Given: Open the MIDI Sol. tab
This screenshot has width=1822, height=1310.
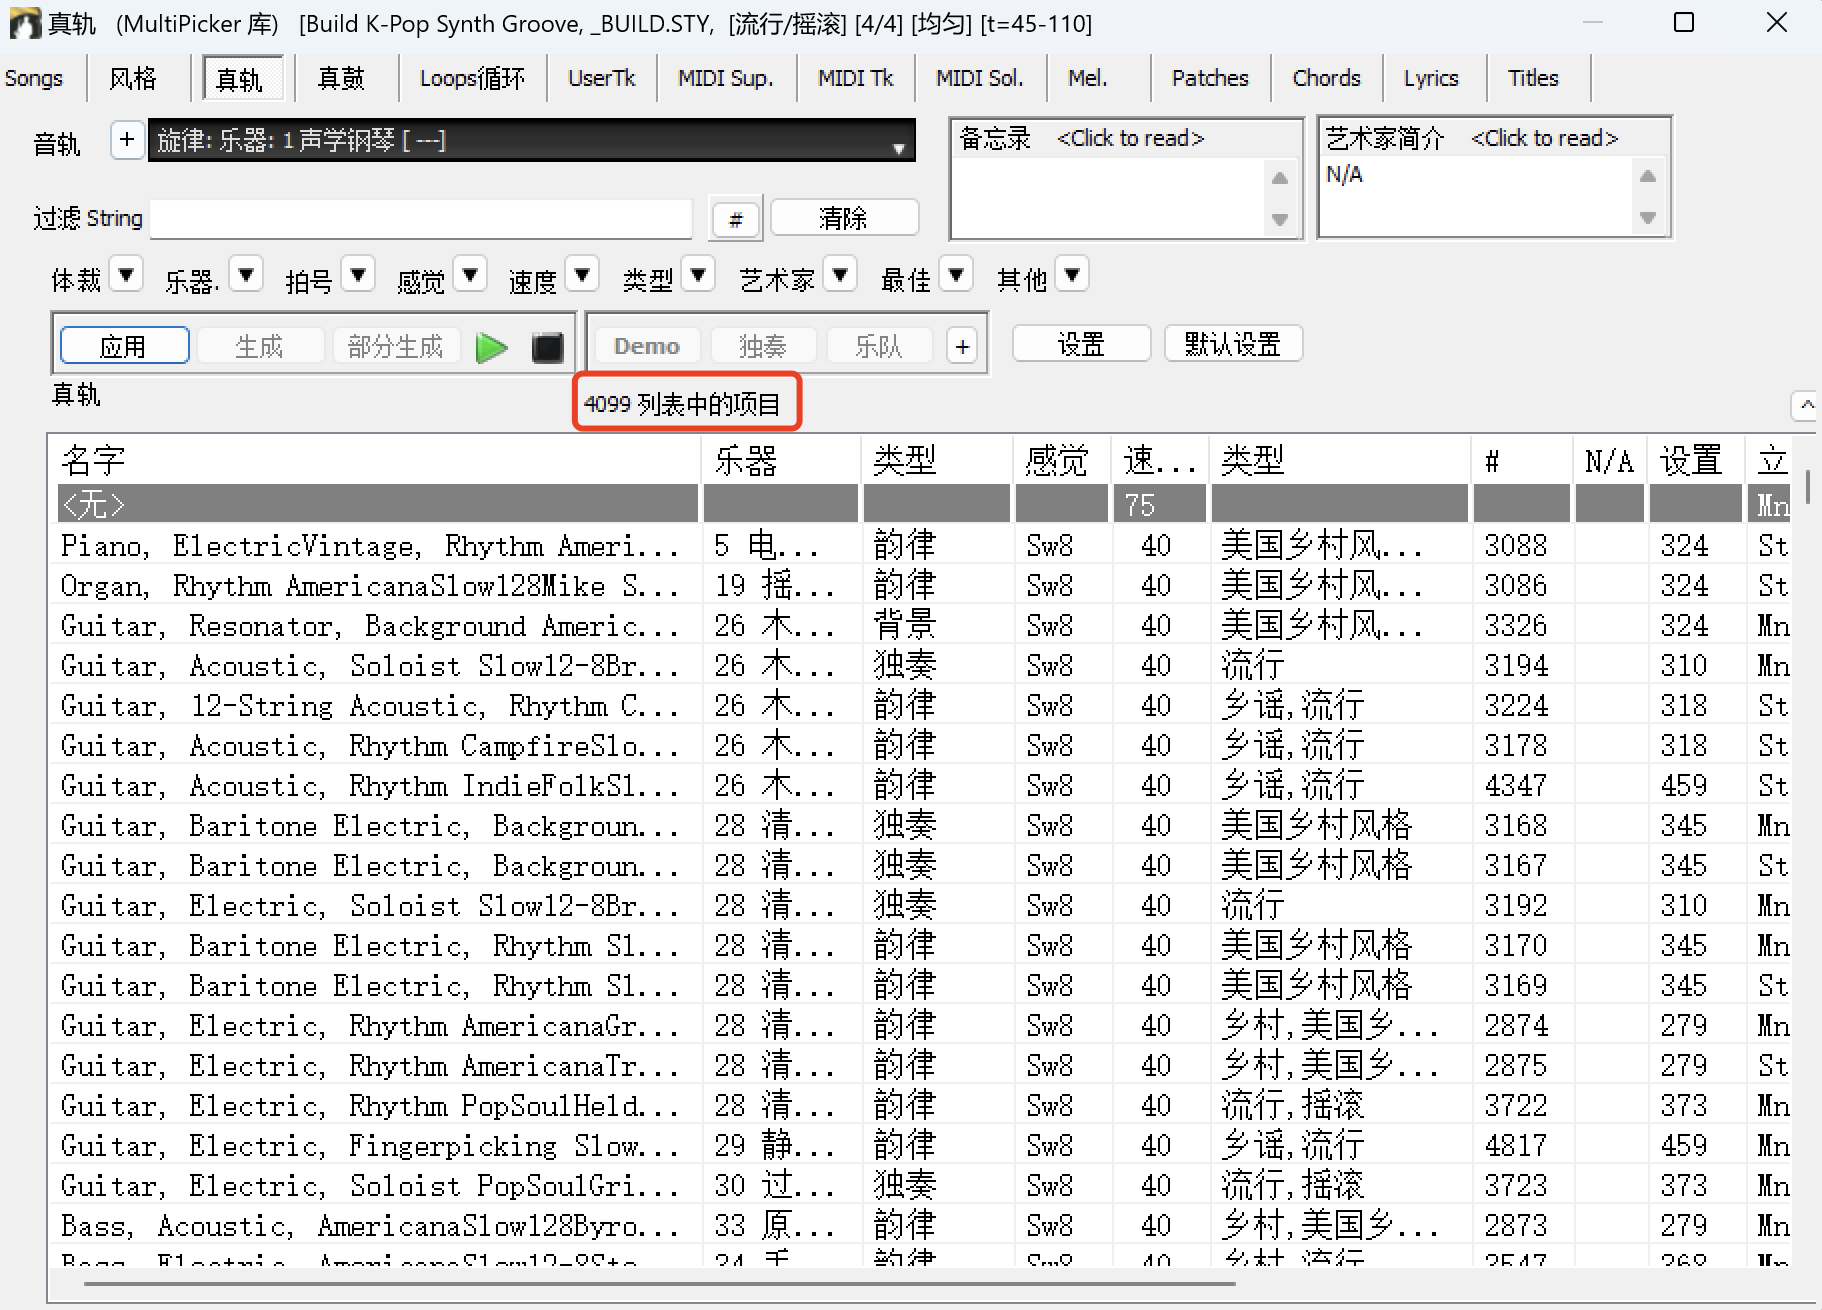Looking at the screenshot, I should click(x=980, y=78).
